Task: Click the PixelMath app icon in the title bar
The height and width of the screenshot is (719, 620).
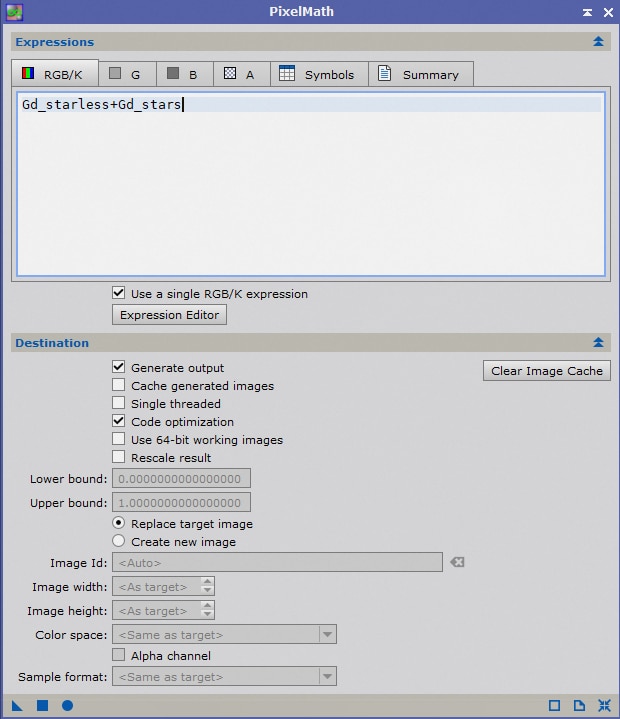Action: tap(14, 12)
